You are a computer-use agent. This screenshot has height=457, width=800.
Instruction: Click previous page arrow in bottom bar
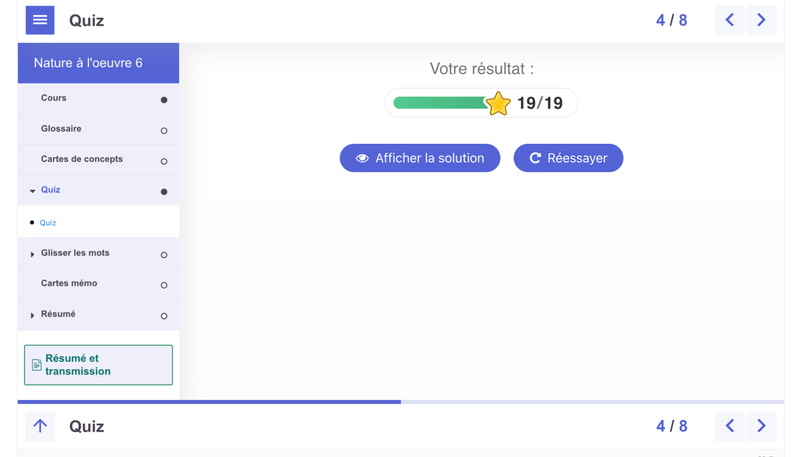coord(729,426)
